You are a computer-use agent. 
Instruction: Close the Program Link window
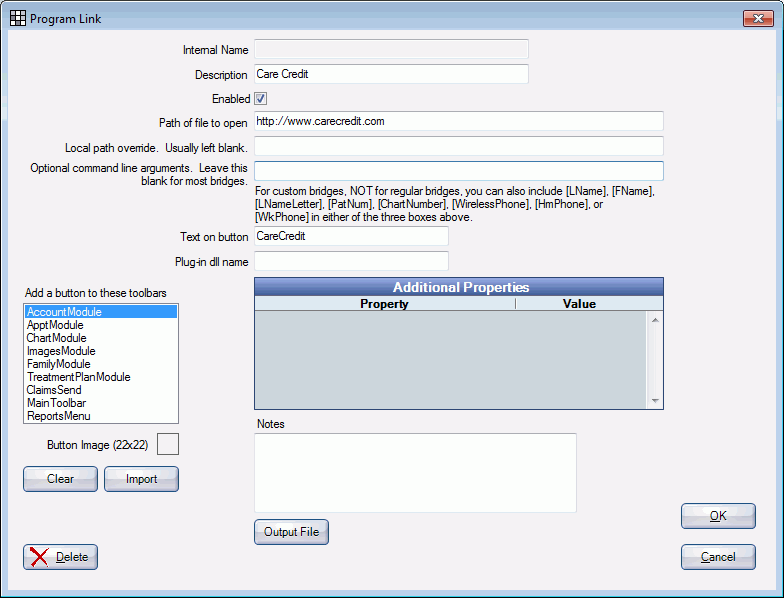click(758, 18)
